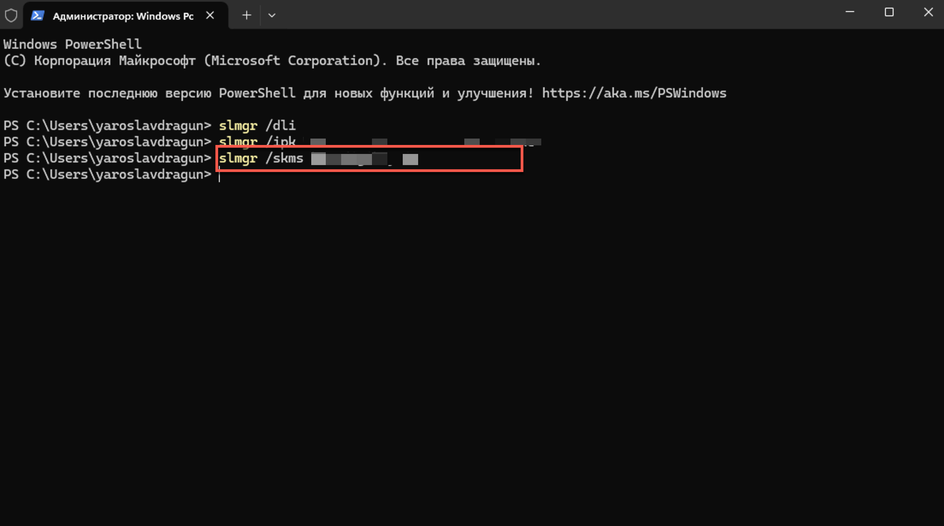This screenshot has height=526, width=944.
Task: Click the slmgr /dli command text
Action: pyautogui.click(x=257, y=126)
